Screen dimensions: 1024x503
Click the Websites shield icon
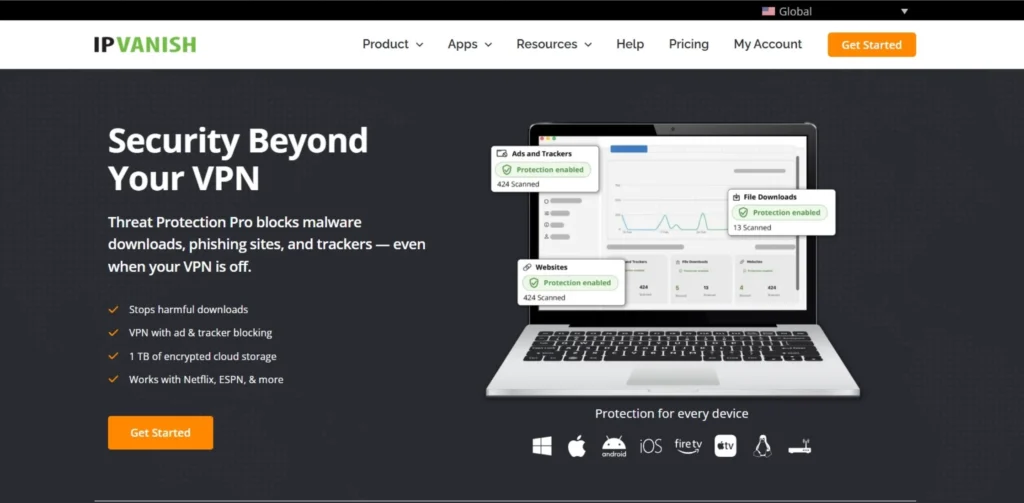coord(534,283)
